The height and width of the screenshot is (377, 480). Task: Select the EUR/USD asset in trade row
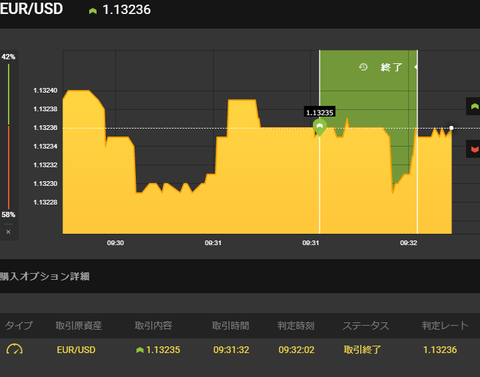(76, 350)
